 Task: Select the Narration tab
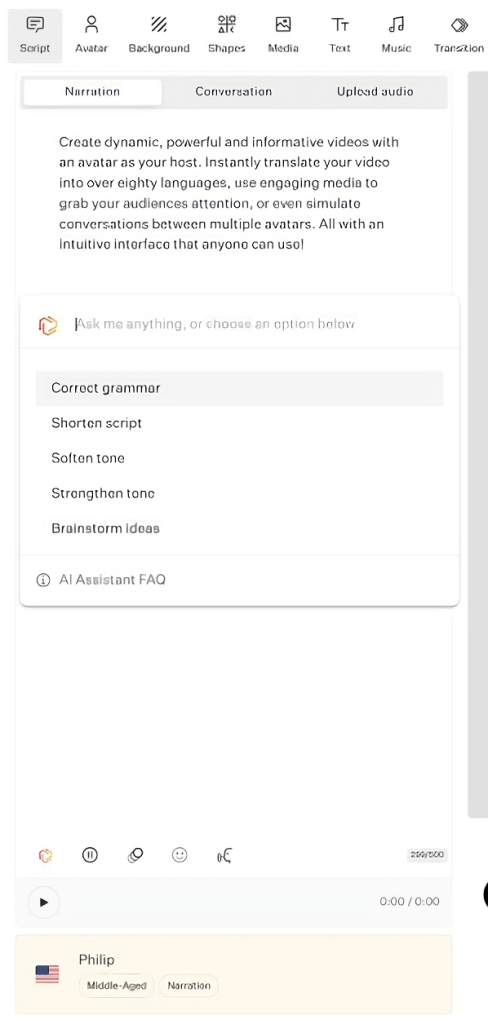(92, 91)
